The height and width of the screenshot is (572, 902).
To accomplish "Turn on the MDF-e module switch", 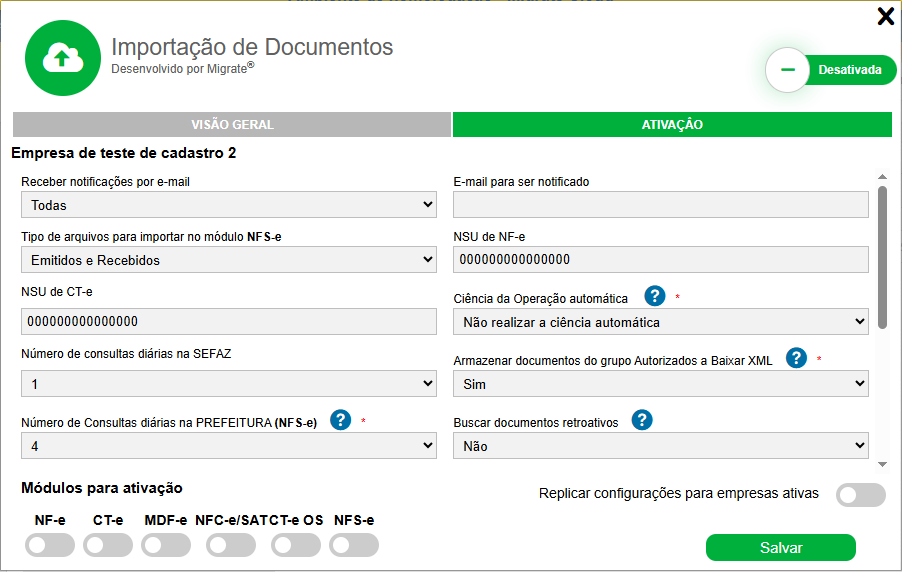I will click(x=166, y=545).
